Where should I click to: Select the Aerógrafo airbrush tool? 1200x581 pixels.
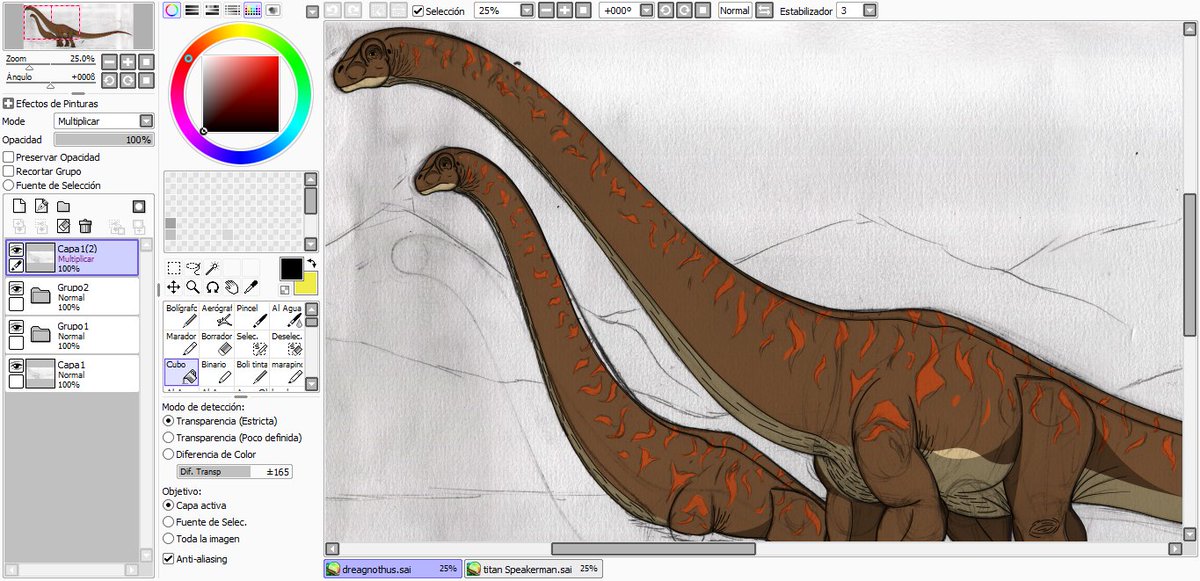[x=217, y=315]
